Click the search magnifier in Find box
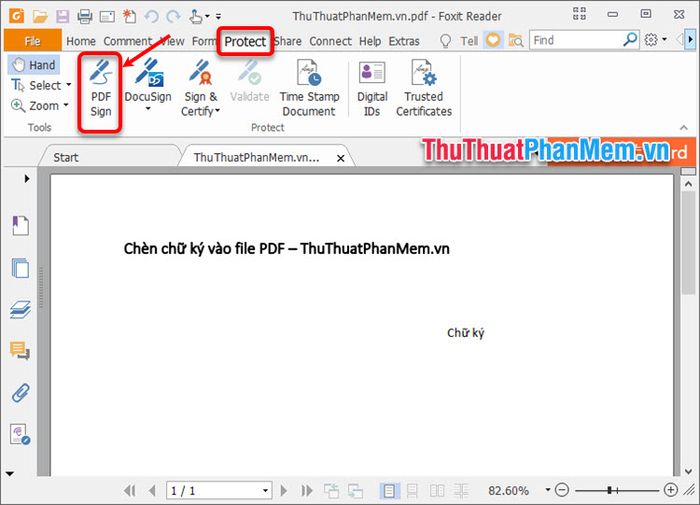 point(630,40)
